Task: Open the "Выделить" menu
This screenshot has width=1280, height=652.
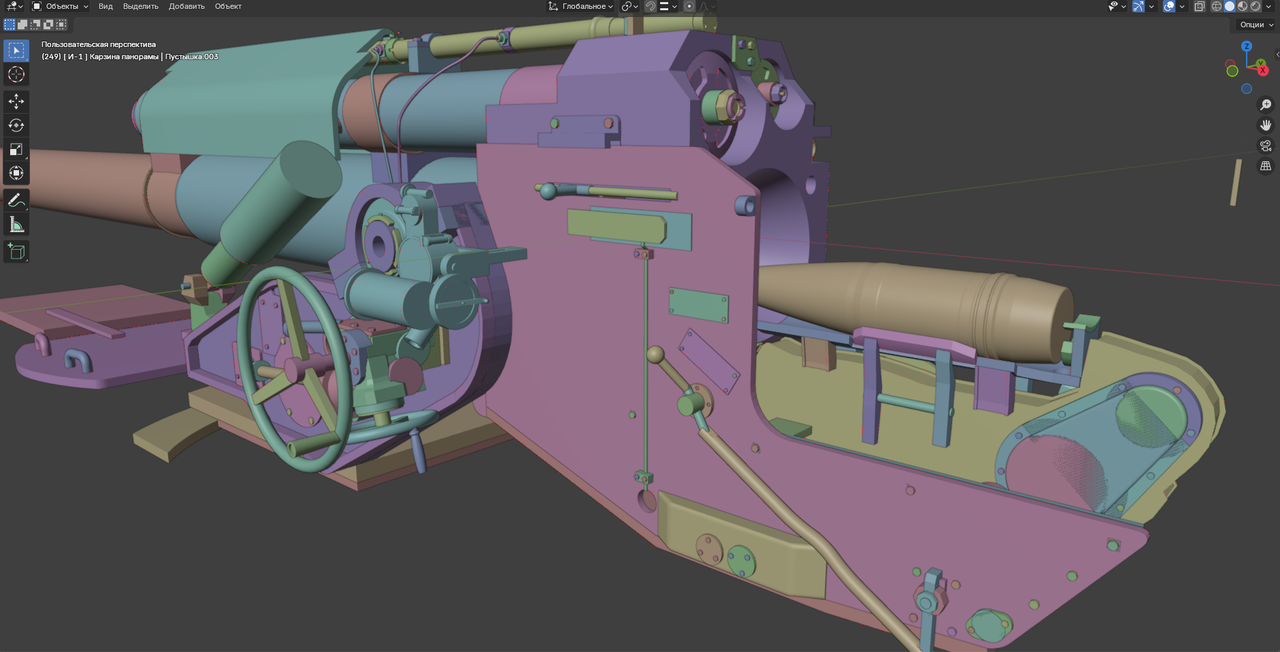Action: pos(141,6)
